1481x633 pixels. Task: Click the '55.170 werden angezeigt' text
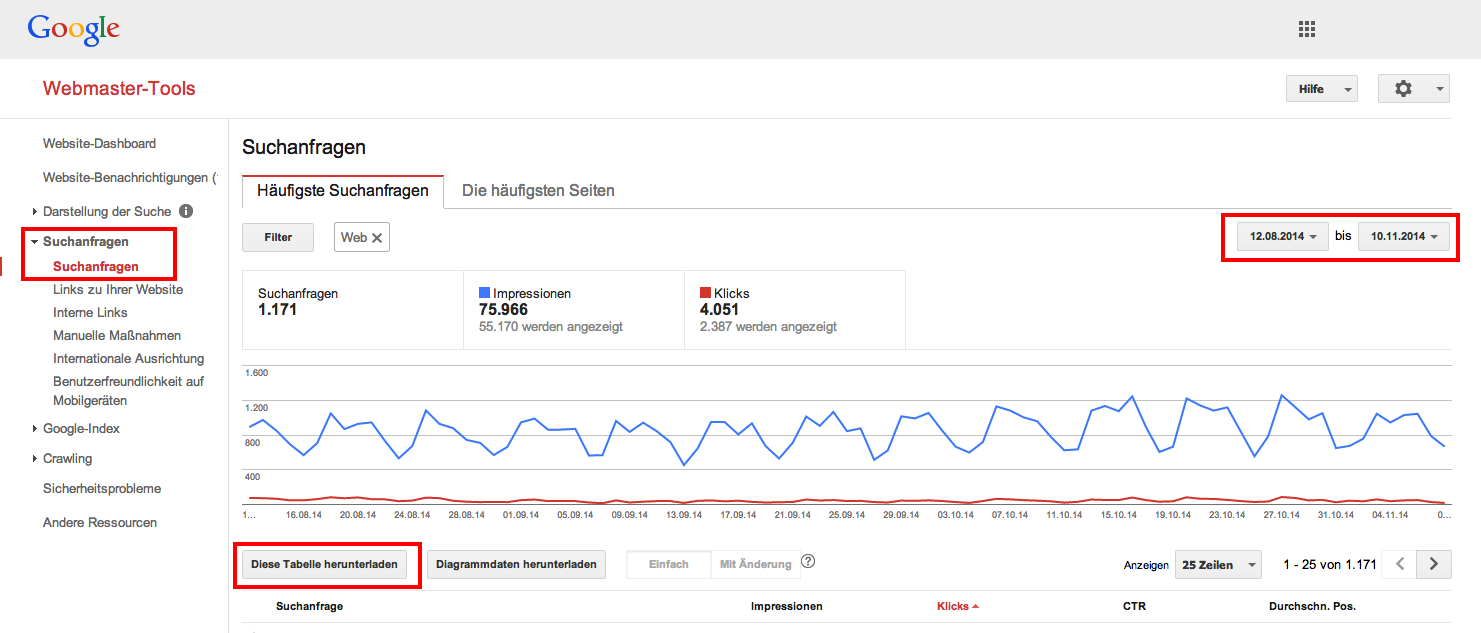click(551, 327)
